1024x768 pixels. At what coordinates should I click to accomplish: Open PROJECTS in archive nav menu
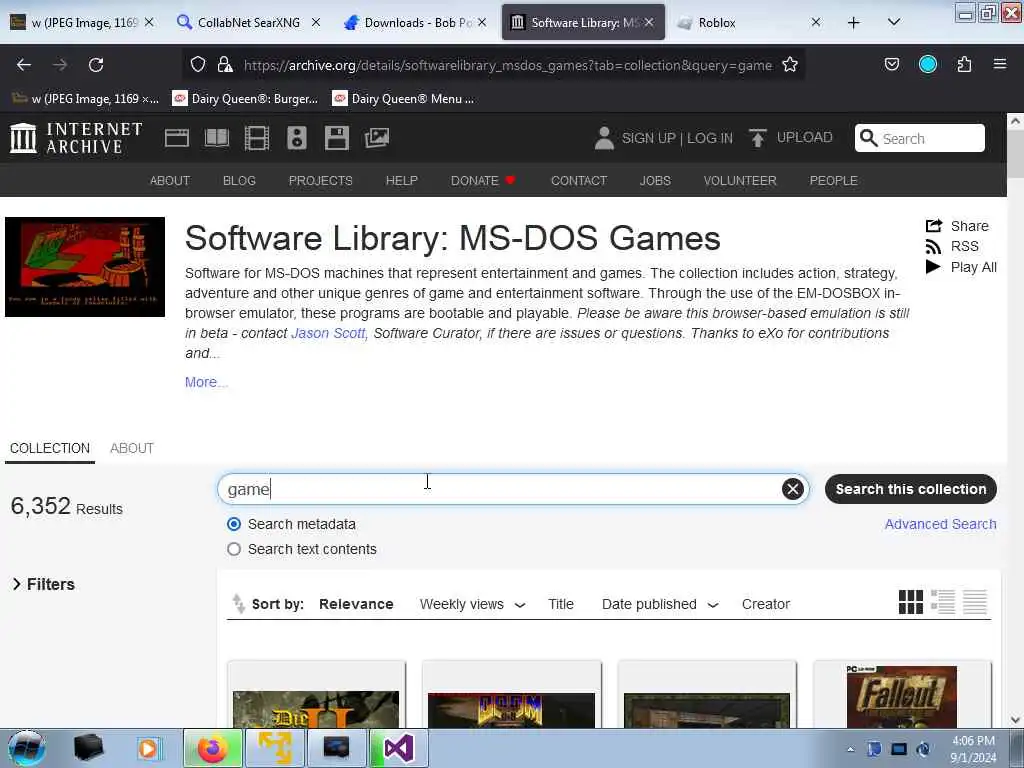(x=321, y=180)
